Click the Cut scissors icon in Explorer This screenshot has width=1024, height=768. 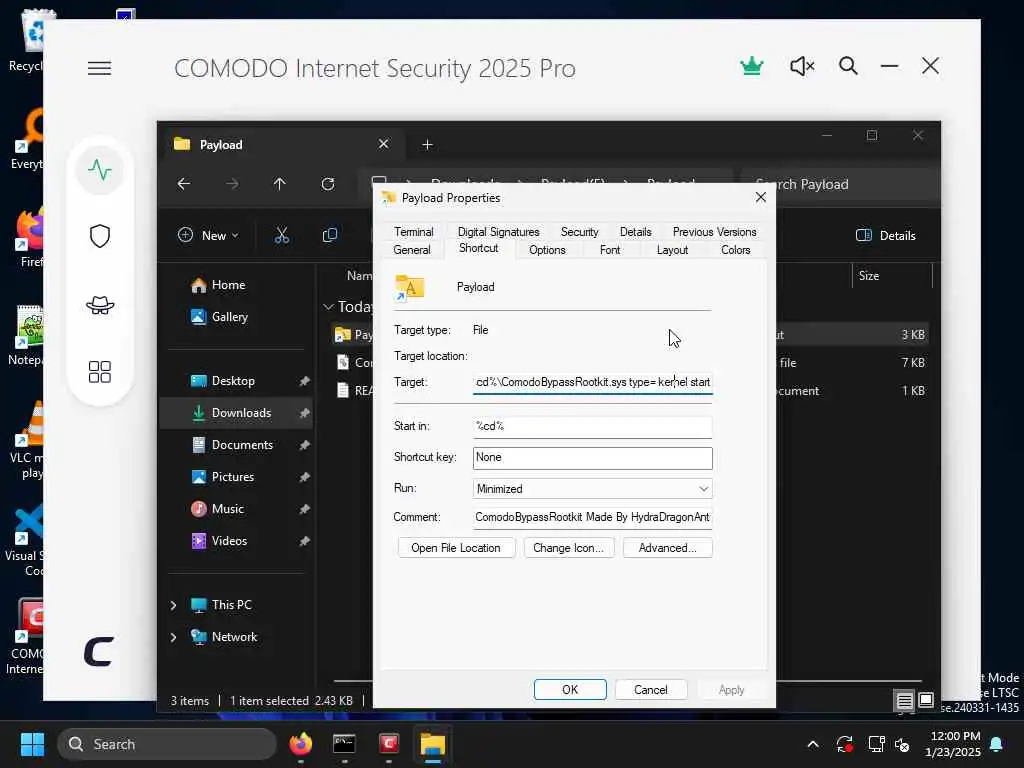pos(281,235)
